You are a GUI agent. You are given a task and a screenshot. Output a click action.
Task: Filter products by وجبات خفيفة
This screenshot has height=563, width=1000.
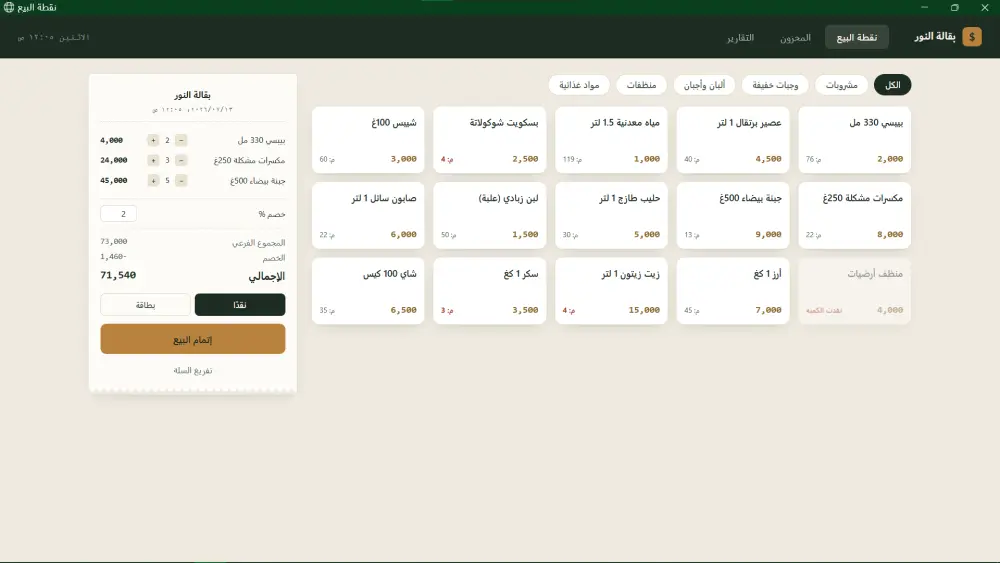tap(775, 85)
